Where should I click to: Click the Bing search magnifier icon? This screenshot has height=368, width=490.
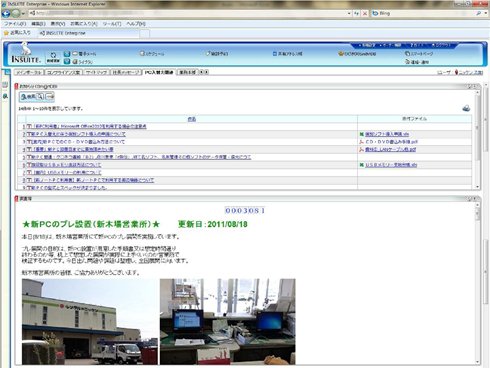tap(479, 13)
